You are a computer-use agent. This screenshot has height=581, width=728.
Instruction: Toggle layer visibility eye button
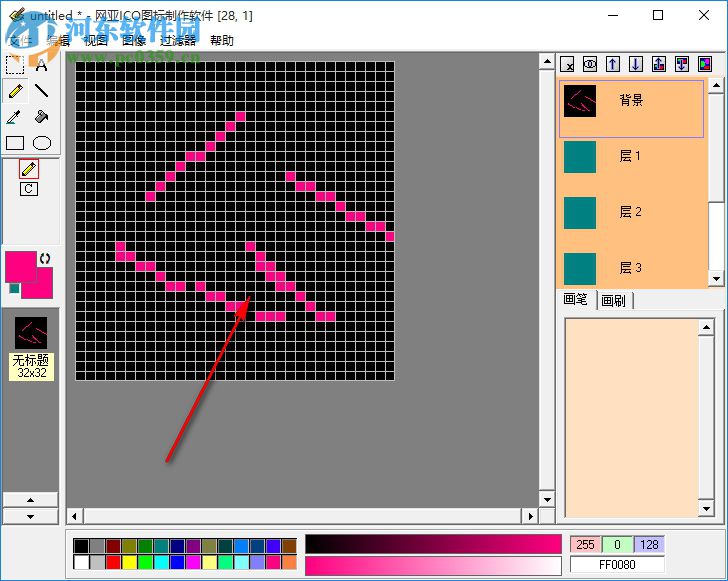point(590,64)
